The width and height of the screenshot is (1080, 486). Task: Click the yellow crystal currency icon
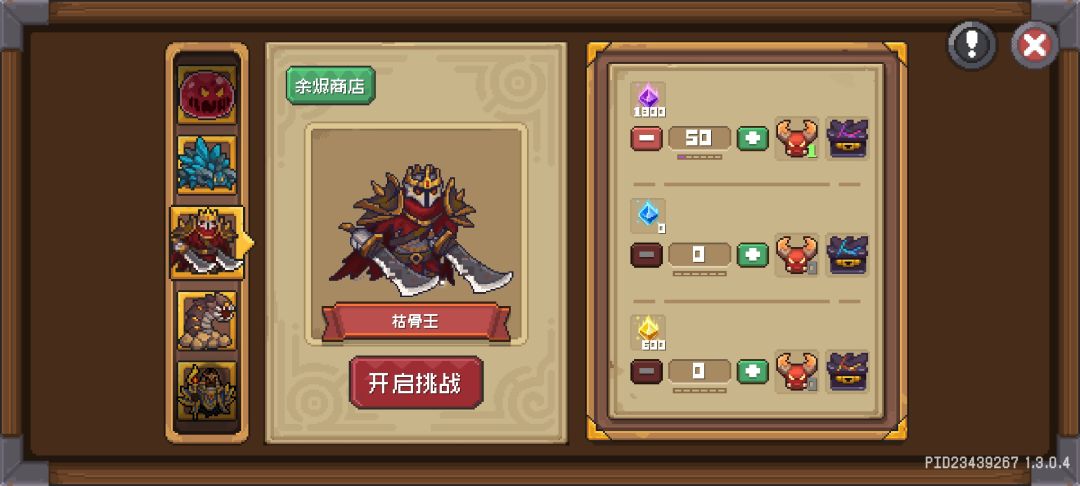(648, 331)
